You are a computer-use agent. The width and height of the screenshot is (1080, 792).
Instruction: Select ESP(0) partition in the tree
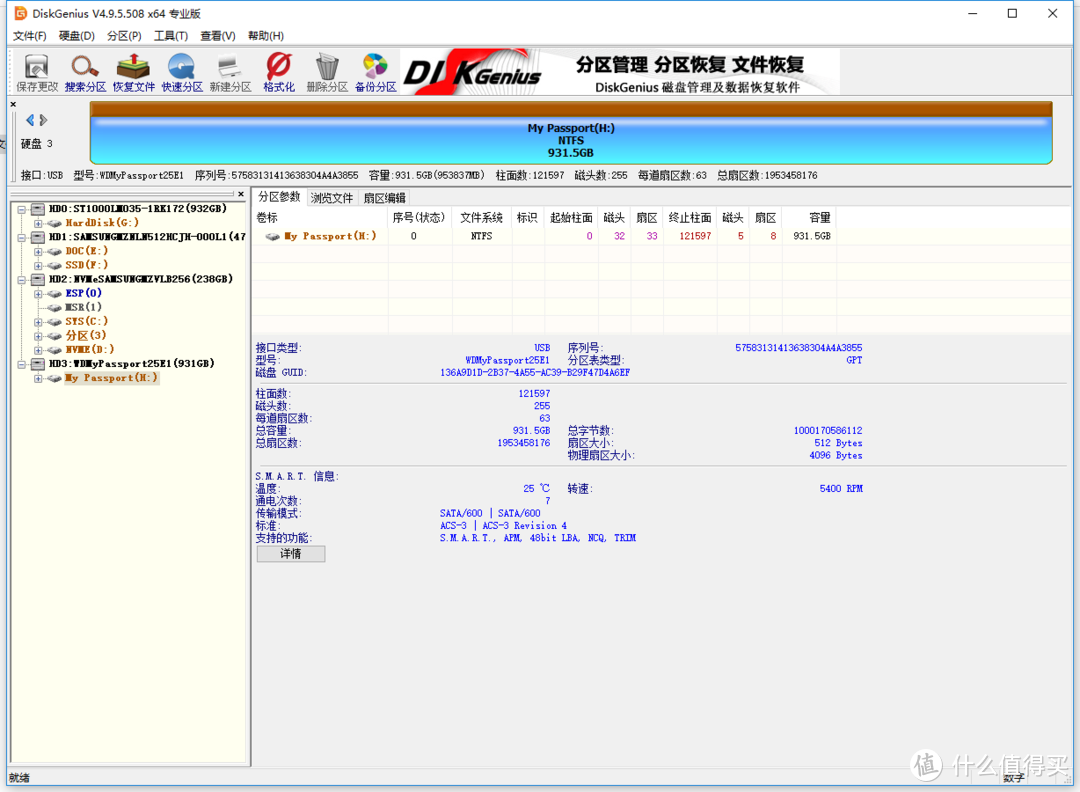[83, 293]
